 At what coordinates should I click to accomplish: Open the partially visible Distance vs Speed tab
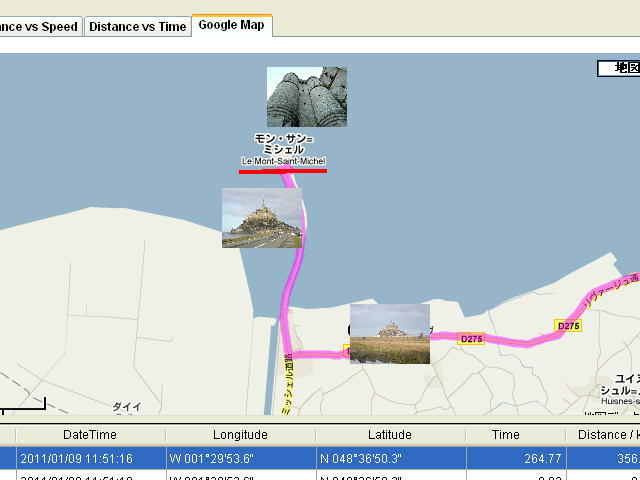tap(40, 26)
